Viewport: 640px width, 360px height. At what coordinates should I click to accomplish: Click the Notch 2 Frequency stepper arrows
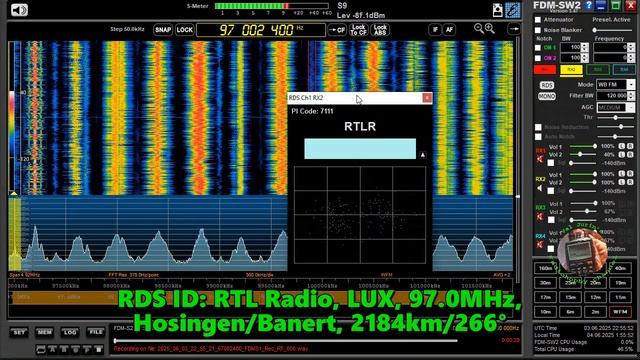[631, 58]
